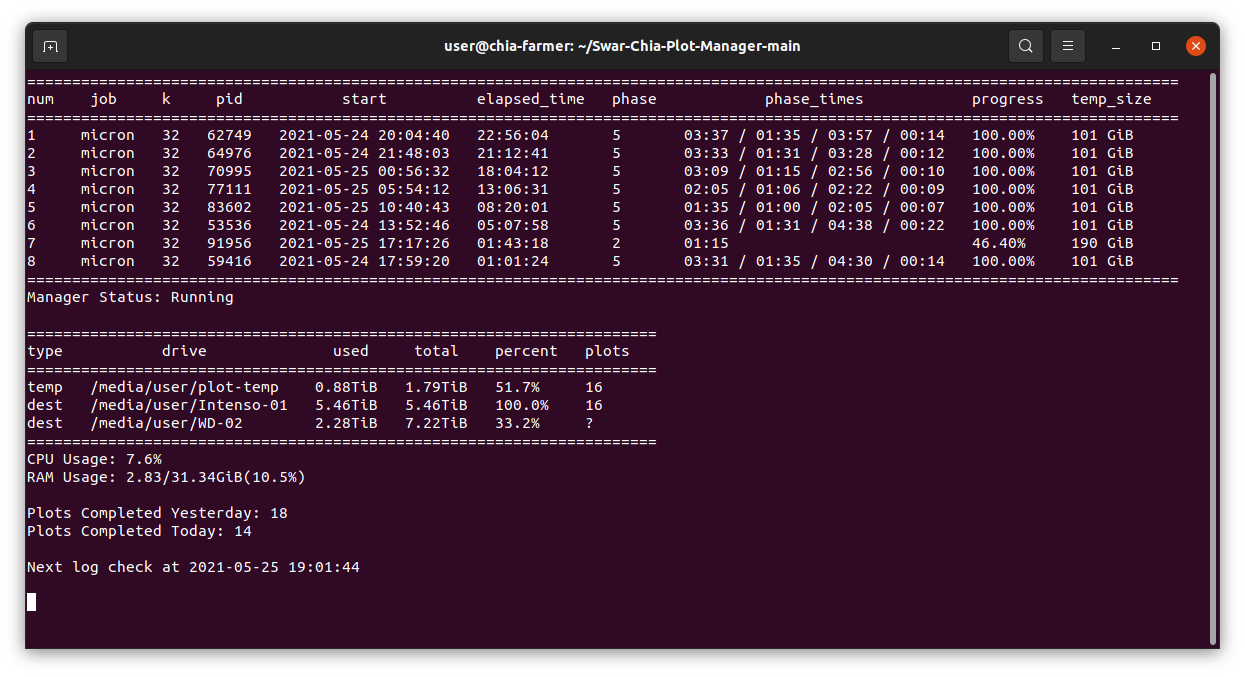Image resolution: width=1245 pixels, height=677 pixels.
Task: Click the window title showing Swar-Chia-Plot-Manager-main
Action: (622, 45)
